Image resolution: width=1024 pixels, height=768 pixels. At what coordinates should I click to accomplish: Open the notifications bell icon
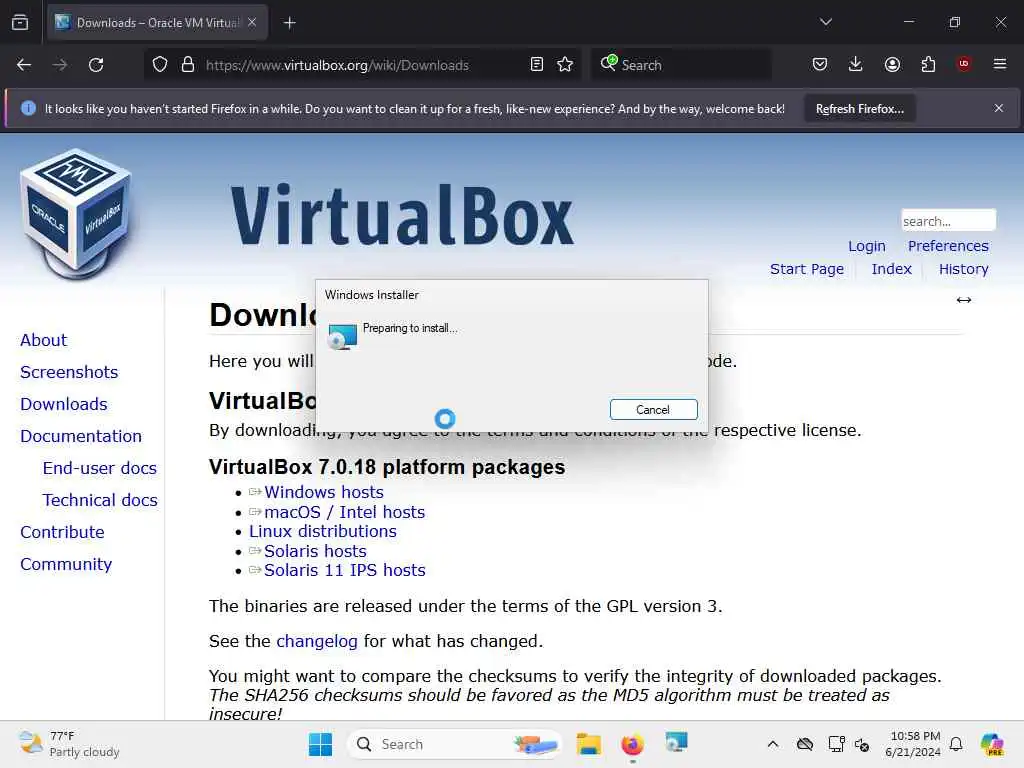[956, 744]
